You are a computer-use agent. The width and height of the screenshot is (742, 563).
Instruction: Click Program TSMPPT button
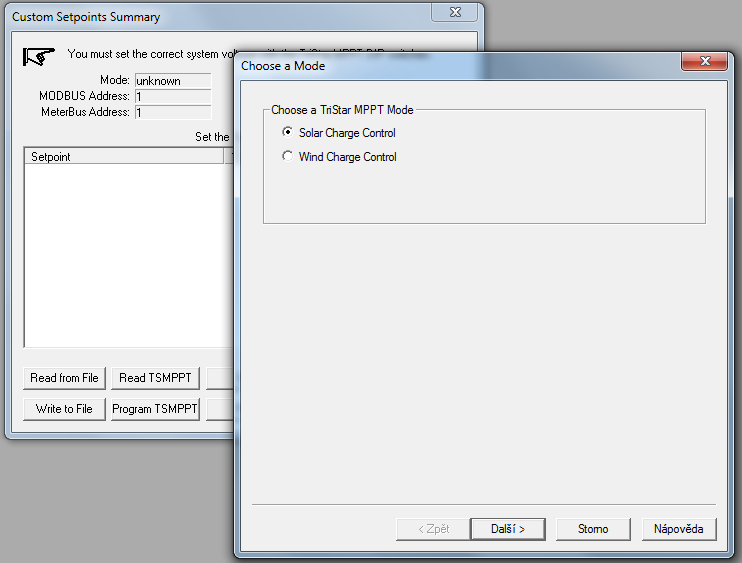point(155,409)
